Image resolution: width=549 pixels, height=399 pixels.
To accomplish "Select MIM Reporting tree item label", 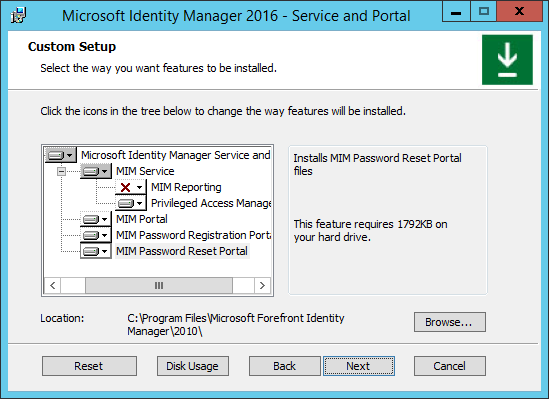I will point(186,187).
